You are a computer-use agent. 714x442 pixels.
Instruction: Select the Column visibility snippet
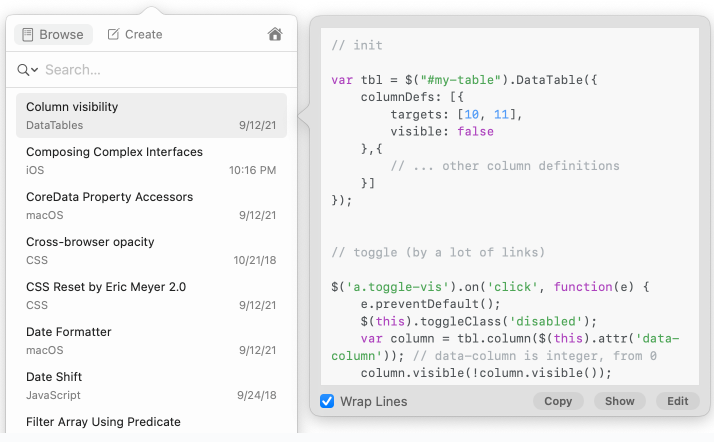151,115
